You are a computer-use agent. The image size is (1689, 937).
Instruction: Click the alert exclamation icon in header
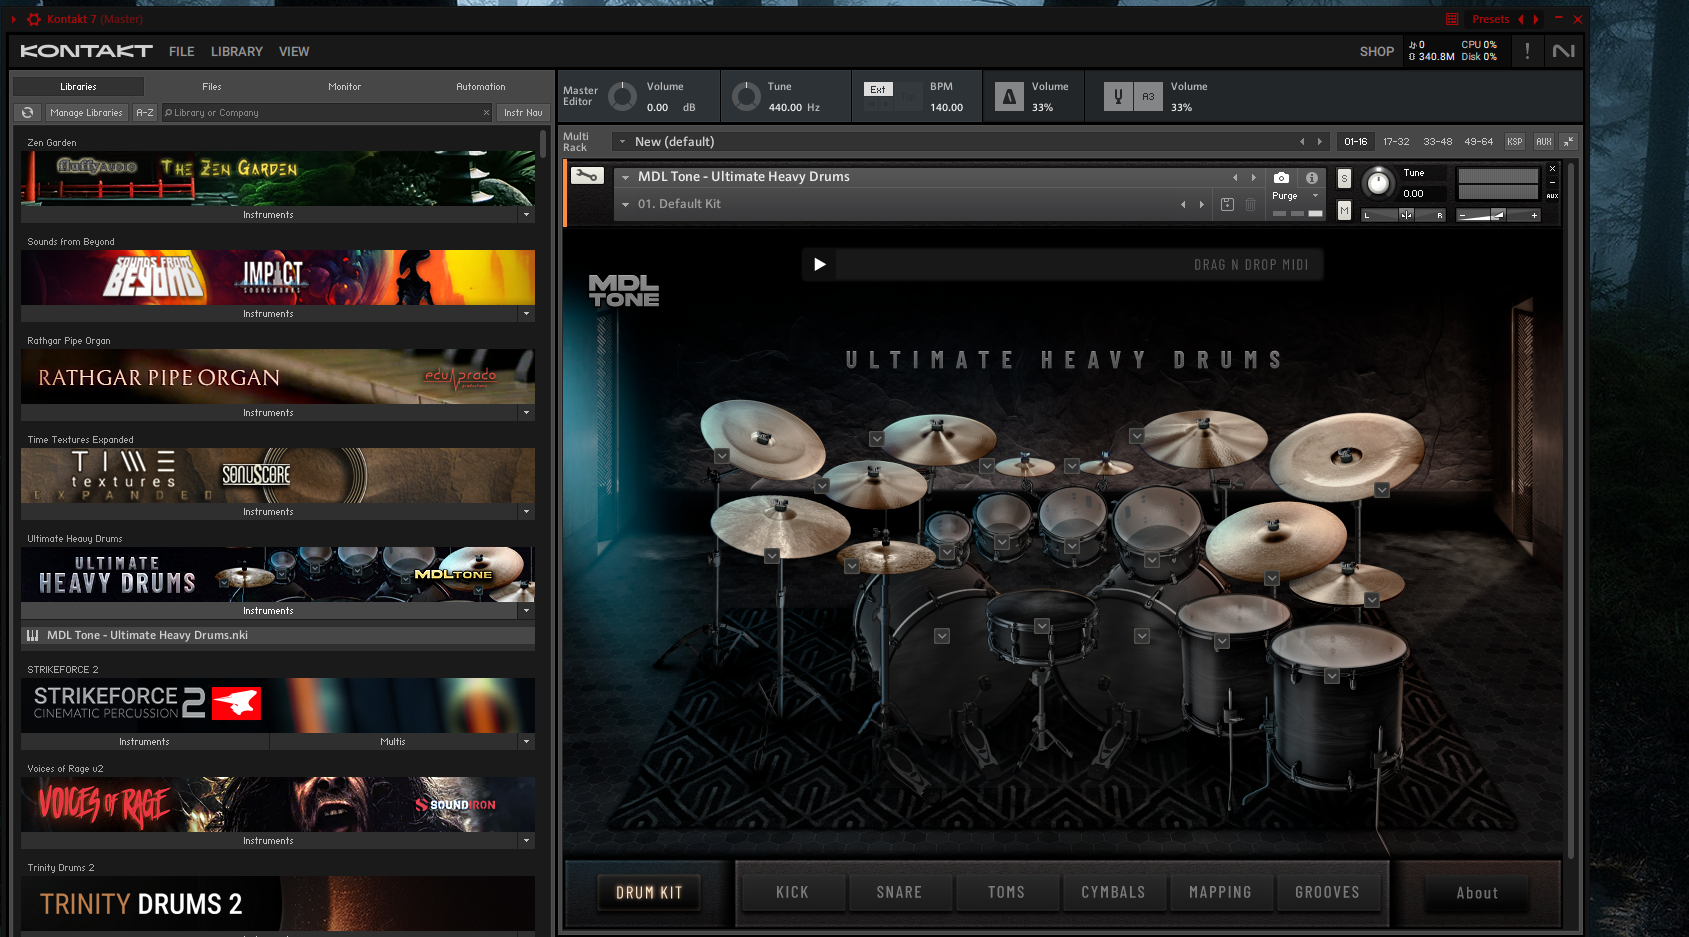(1526, 51)
